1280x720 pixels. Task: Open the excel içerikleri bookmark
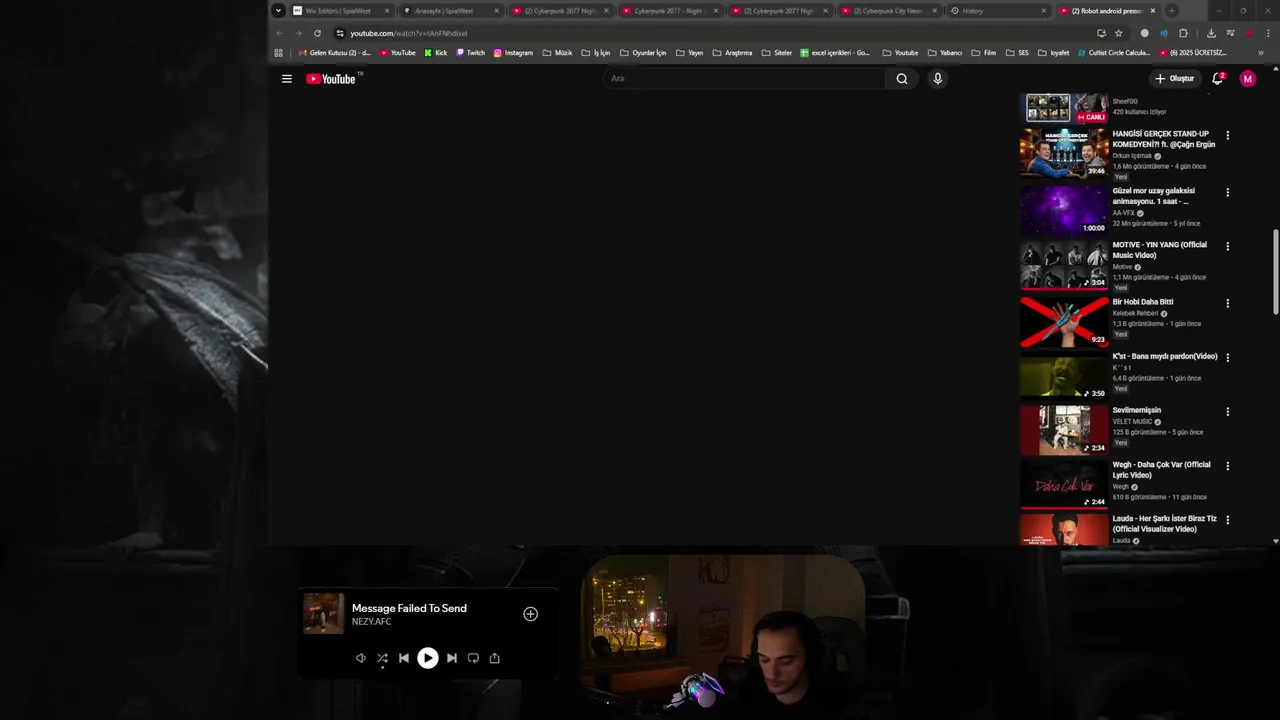[x=835, y=53]
